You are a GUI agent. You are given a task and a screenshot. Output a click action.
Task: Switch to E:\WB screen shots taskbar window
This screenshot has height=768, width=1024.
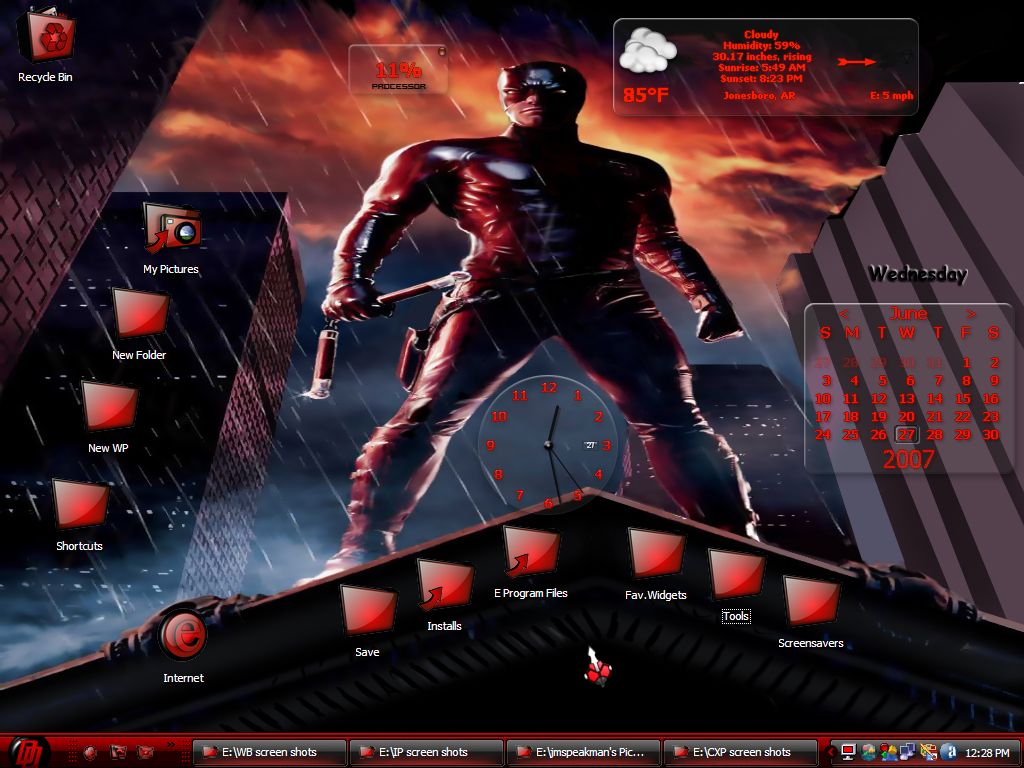coord(269,752)
